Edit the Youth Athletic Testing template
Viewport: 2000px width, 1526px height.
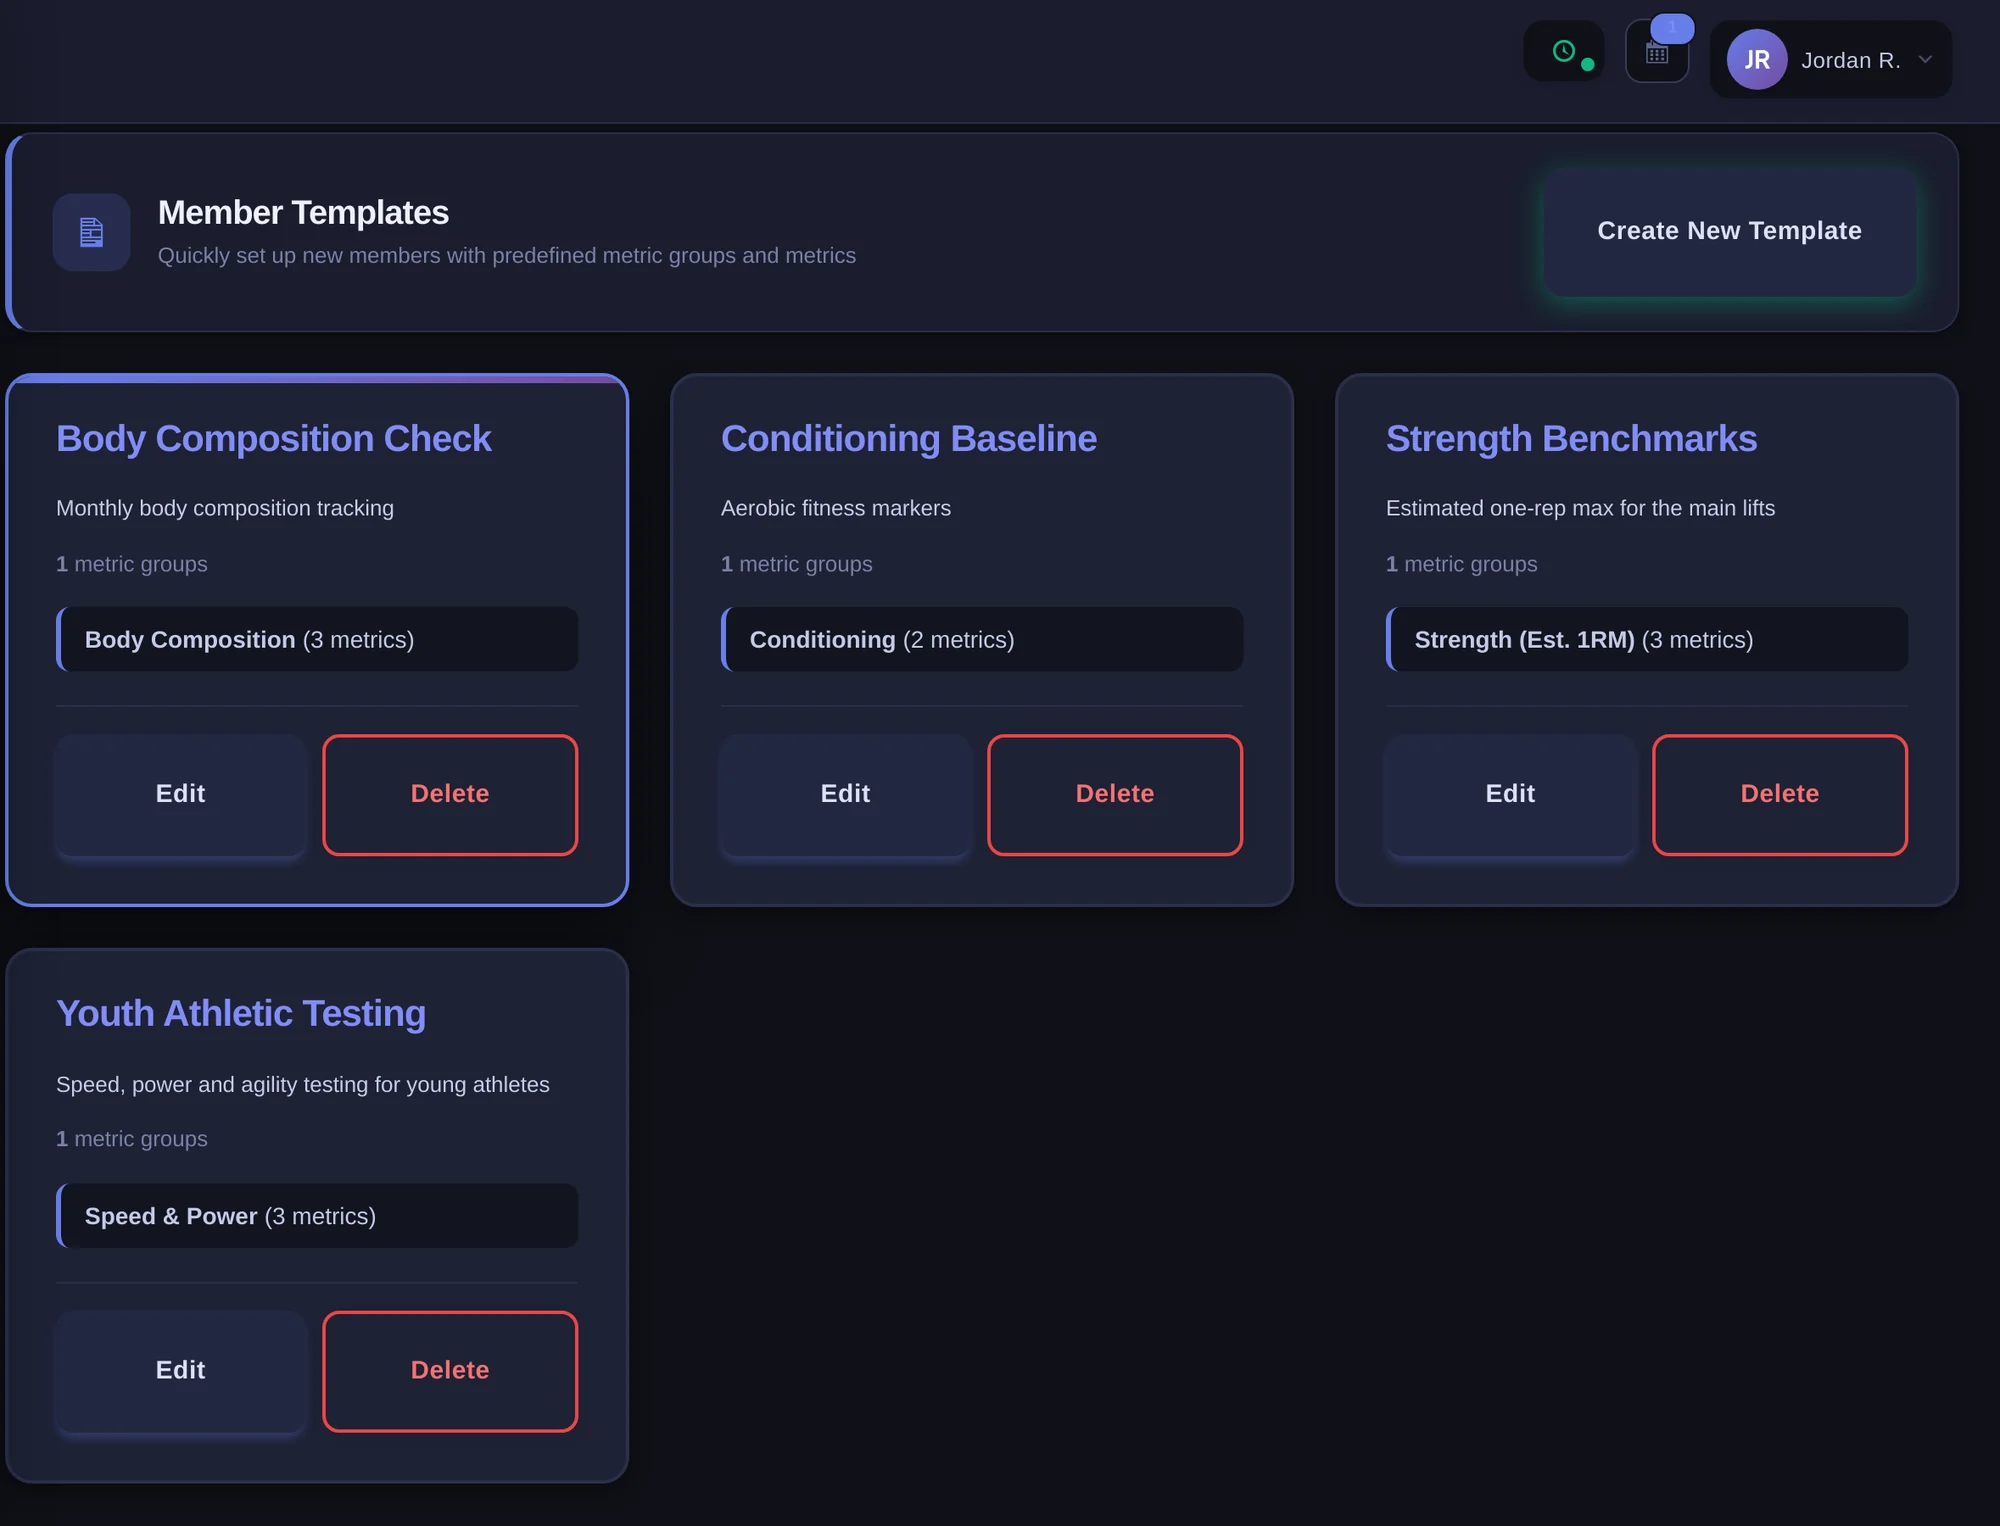click(x=180, y=1370)
